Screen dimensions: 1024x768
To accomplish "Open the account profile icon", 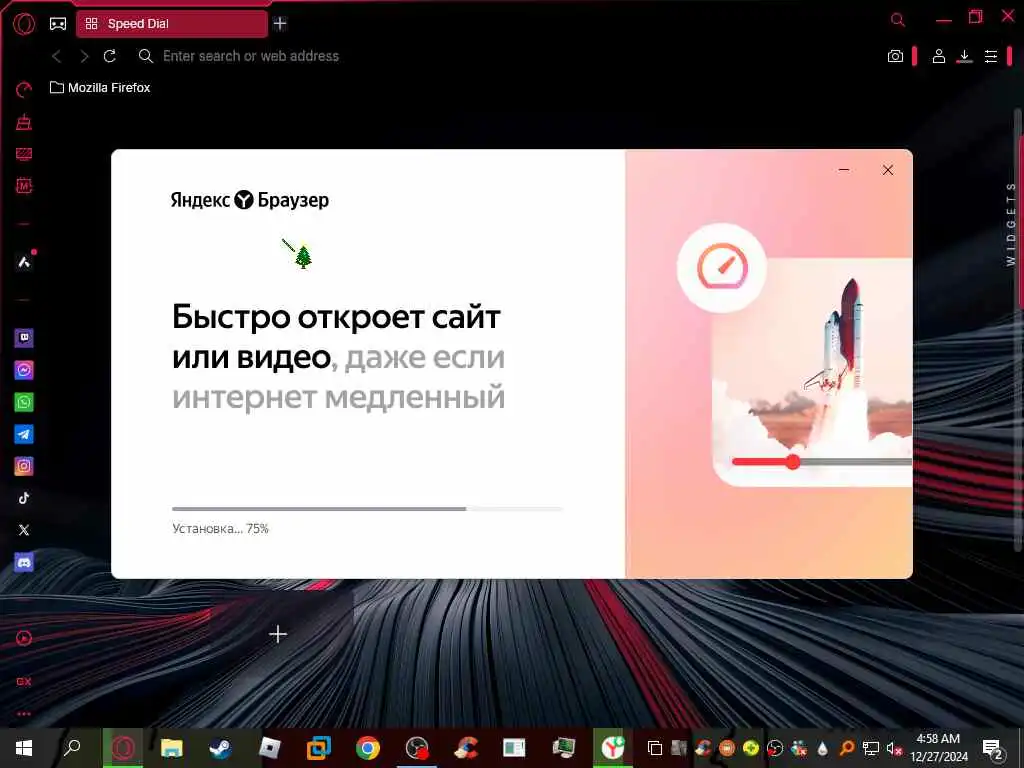I will (x=938, y=56).
